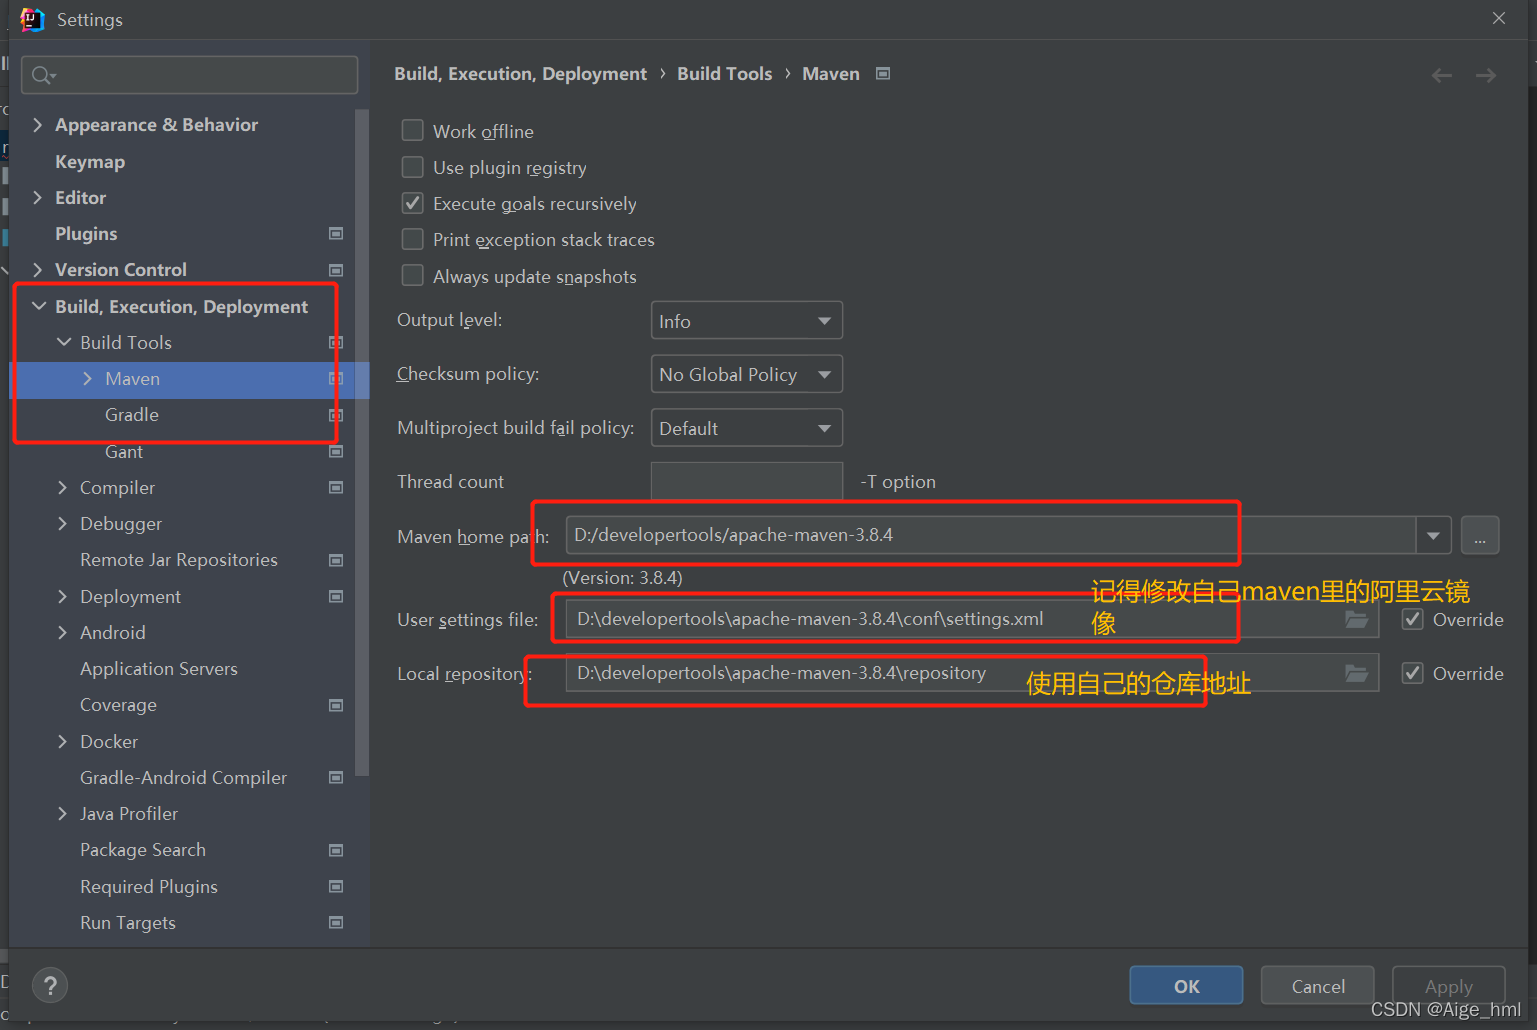Screen dimensions: 1537x1030
Task: Select Gradle under Build Tools
Action: [x=132, y=415]
